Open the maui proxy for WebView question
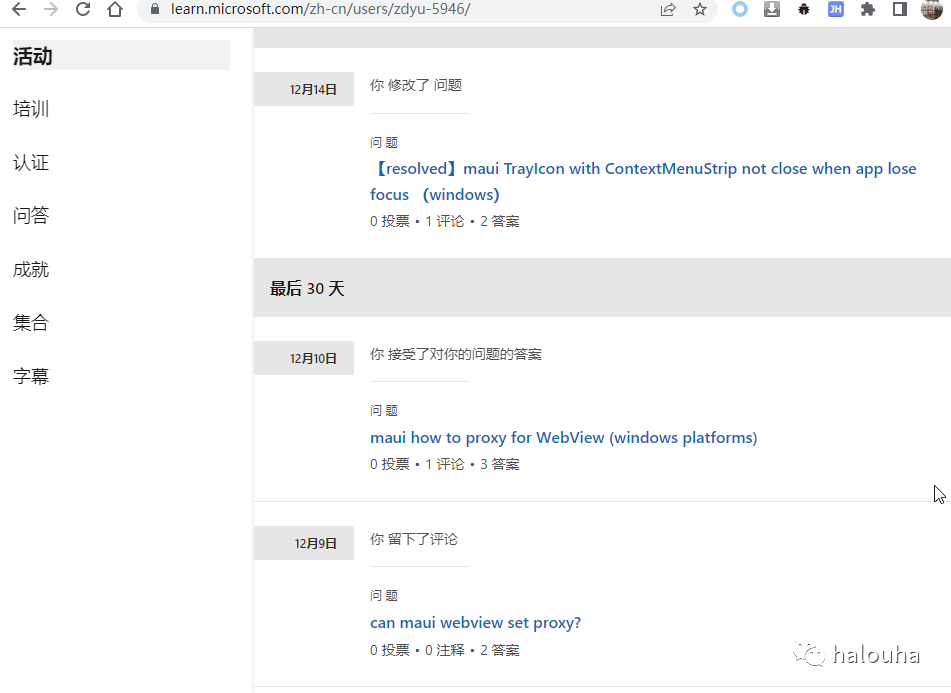 pos(563,438)
